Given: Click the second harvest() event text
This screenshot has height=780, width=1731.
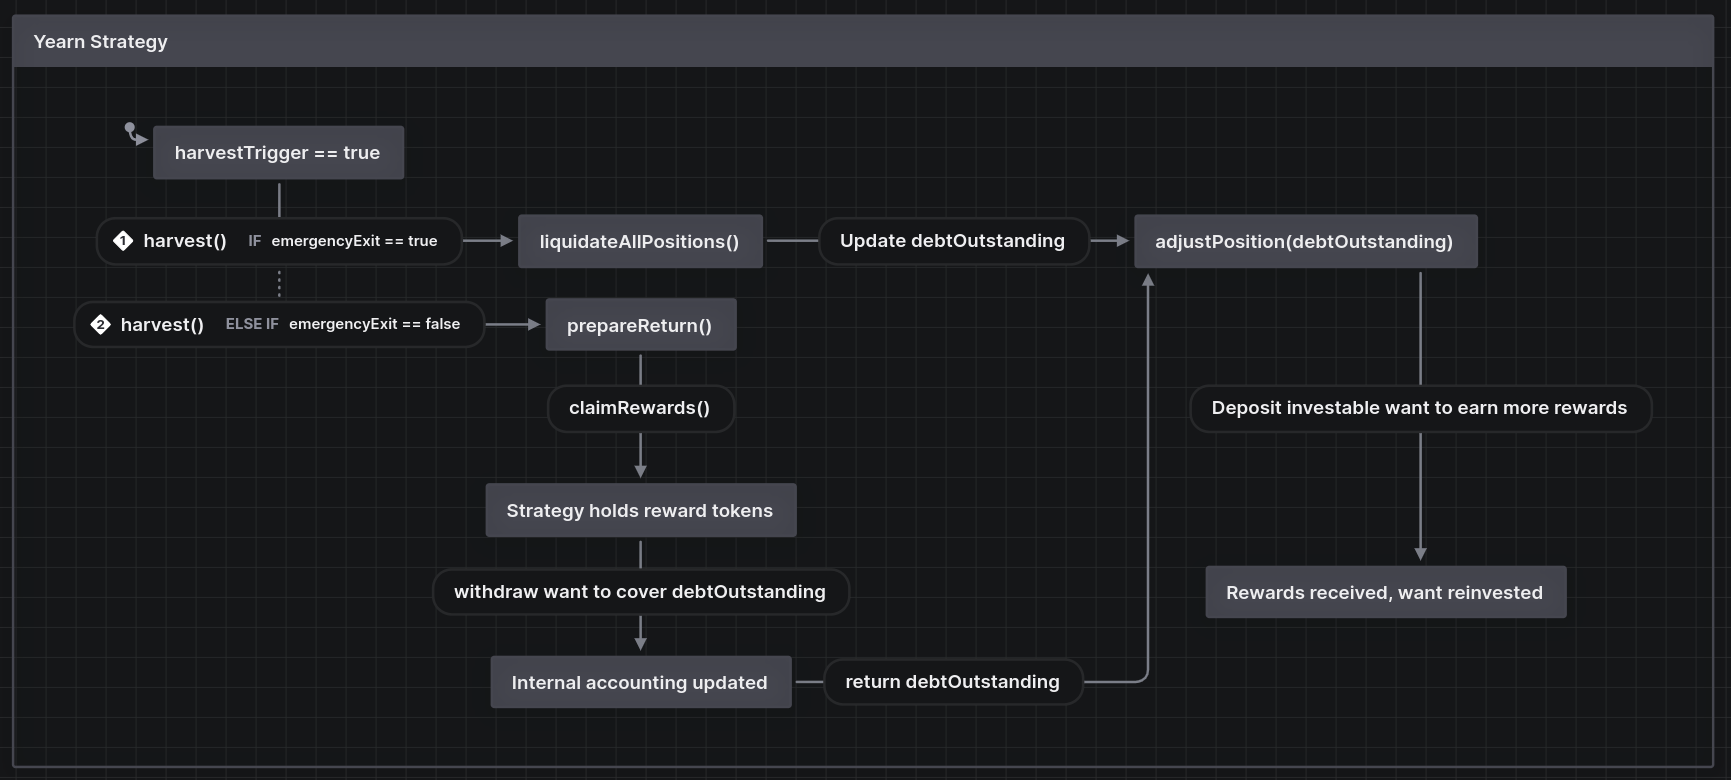Looking at the screenshot, I should pyautogui.click(x=162, y=325).
